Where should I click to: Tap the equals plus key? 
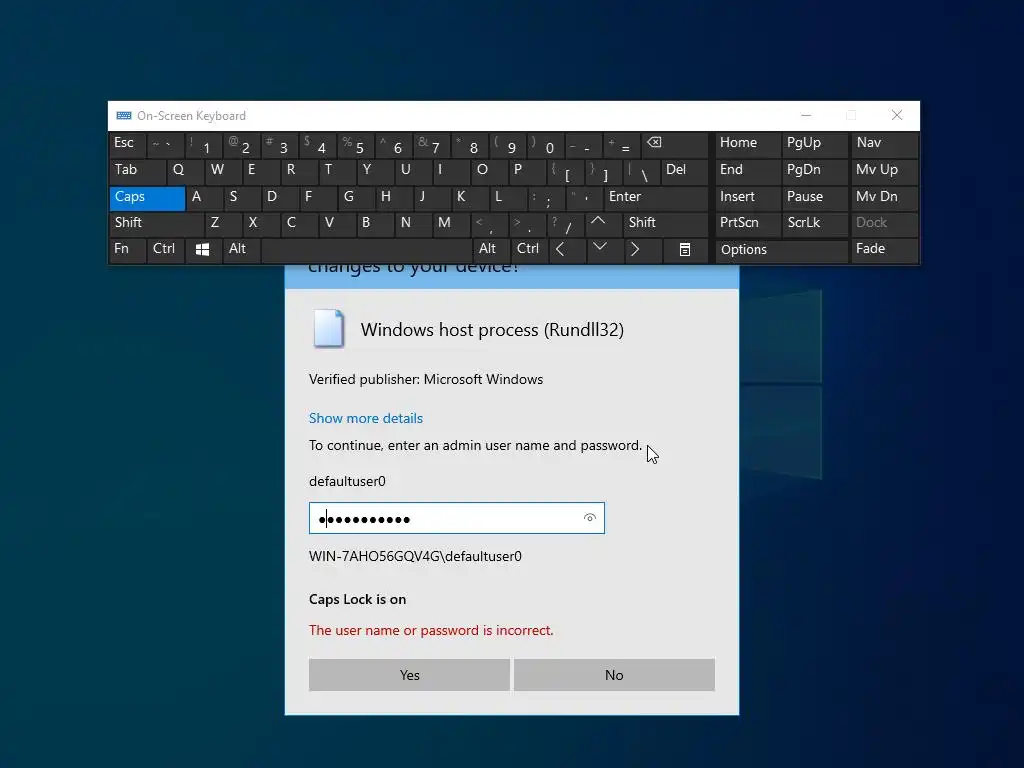point(622,144)
